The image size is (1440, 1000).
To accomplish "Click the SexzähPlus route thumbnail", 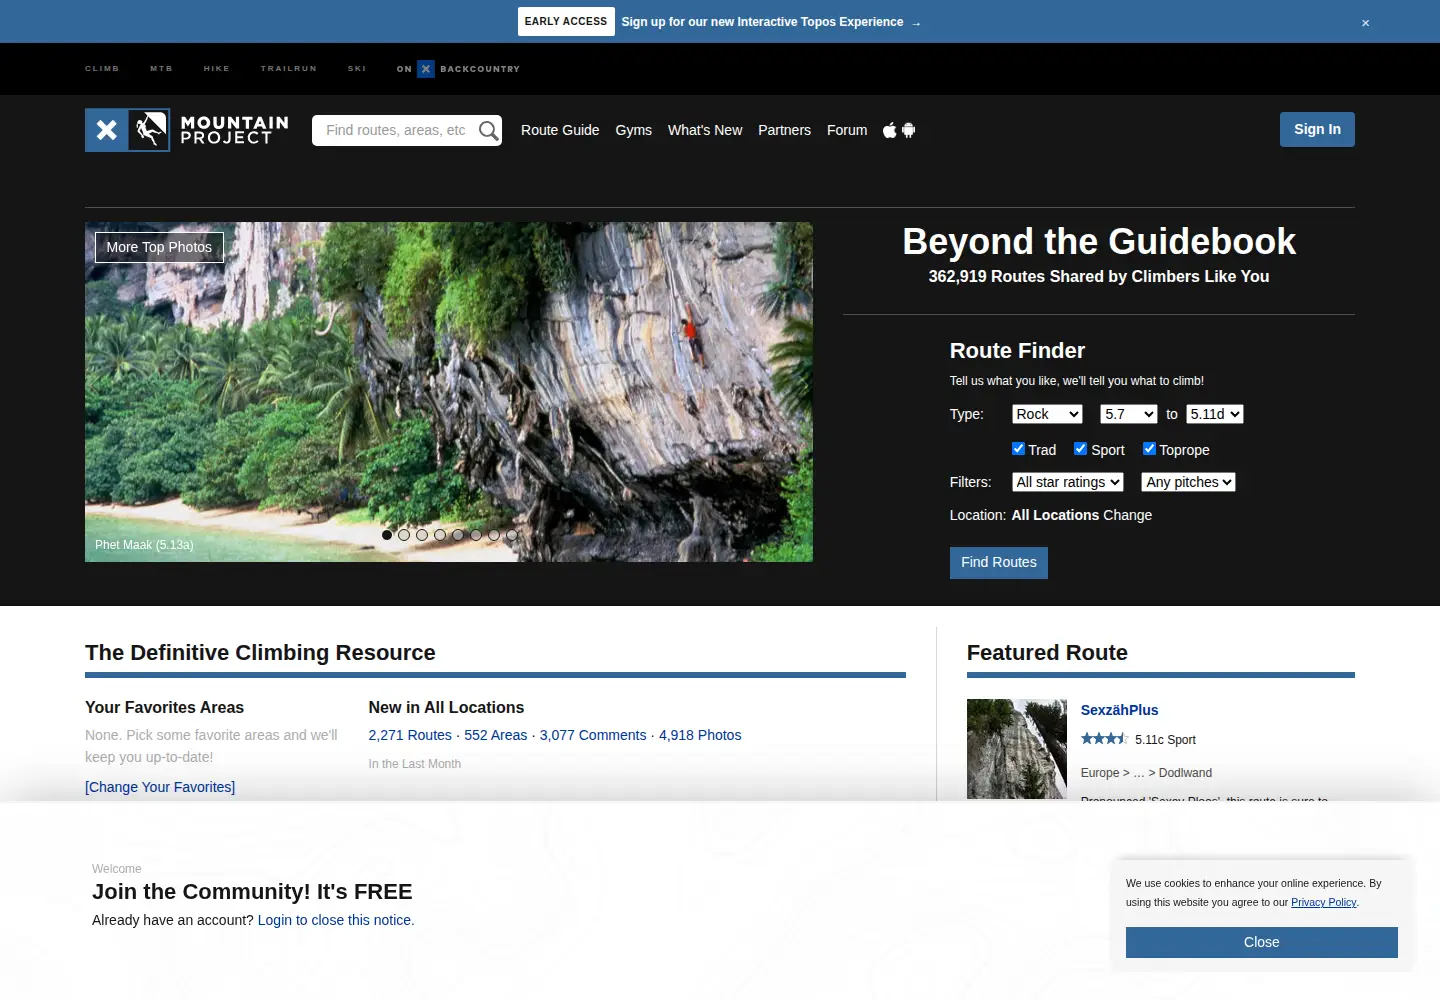I will [x=1017, y=749].
